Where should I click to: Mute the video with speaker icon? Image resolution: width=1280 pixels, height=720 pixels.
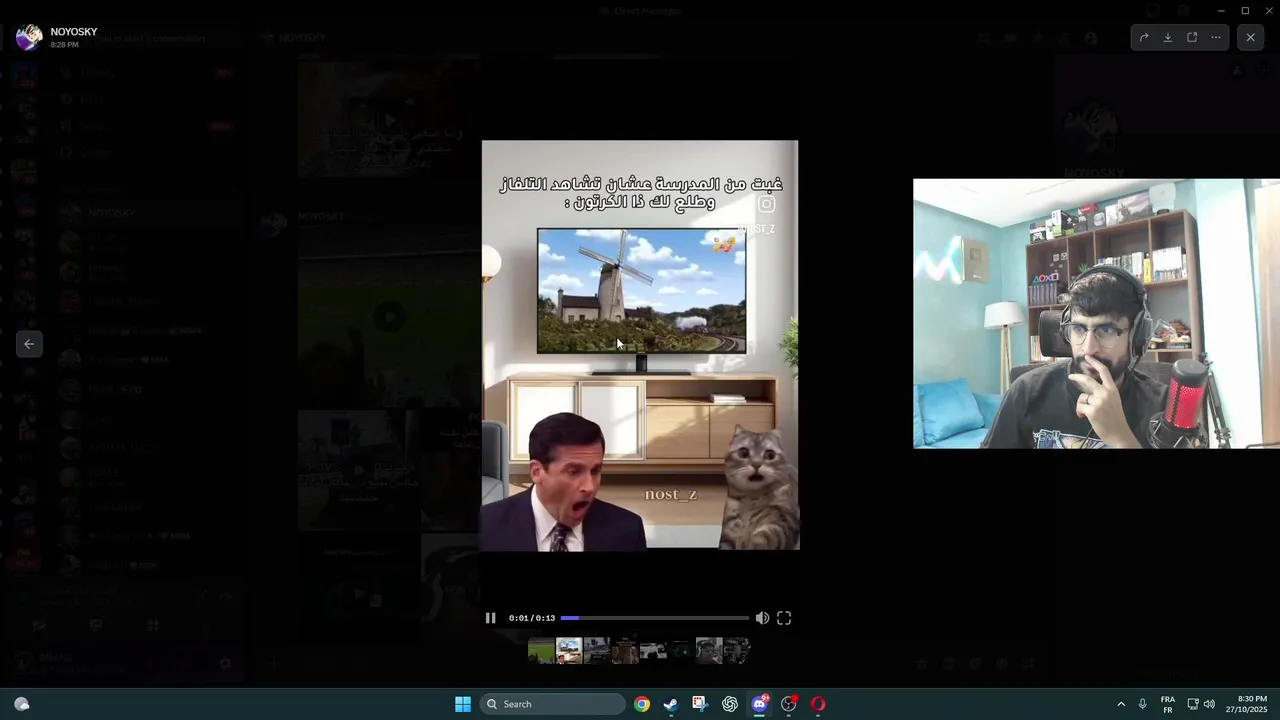[x=762, y=618]
